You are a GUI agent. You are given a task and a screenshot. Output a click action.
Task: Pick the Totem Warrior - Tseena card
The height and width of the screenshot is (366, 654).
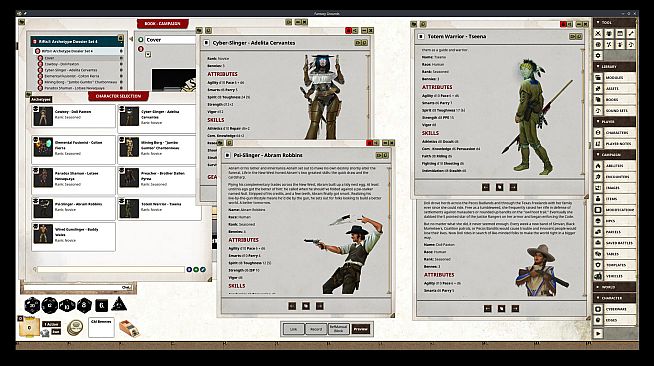(159, 208)
